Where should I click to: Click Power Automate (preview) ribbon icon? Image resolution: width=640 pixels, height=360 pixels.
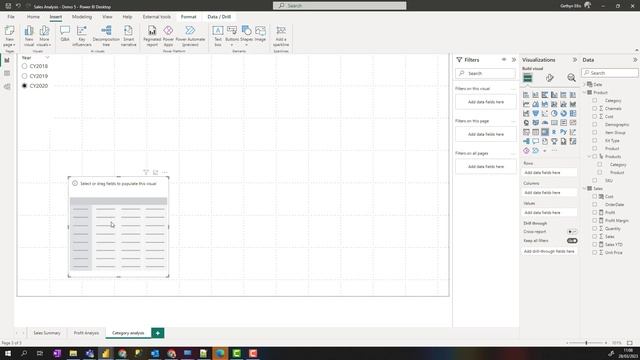[190, 36]
